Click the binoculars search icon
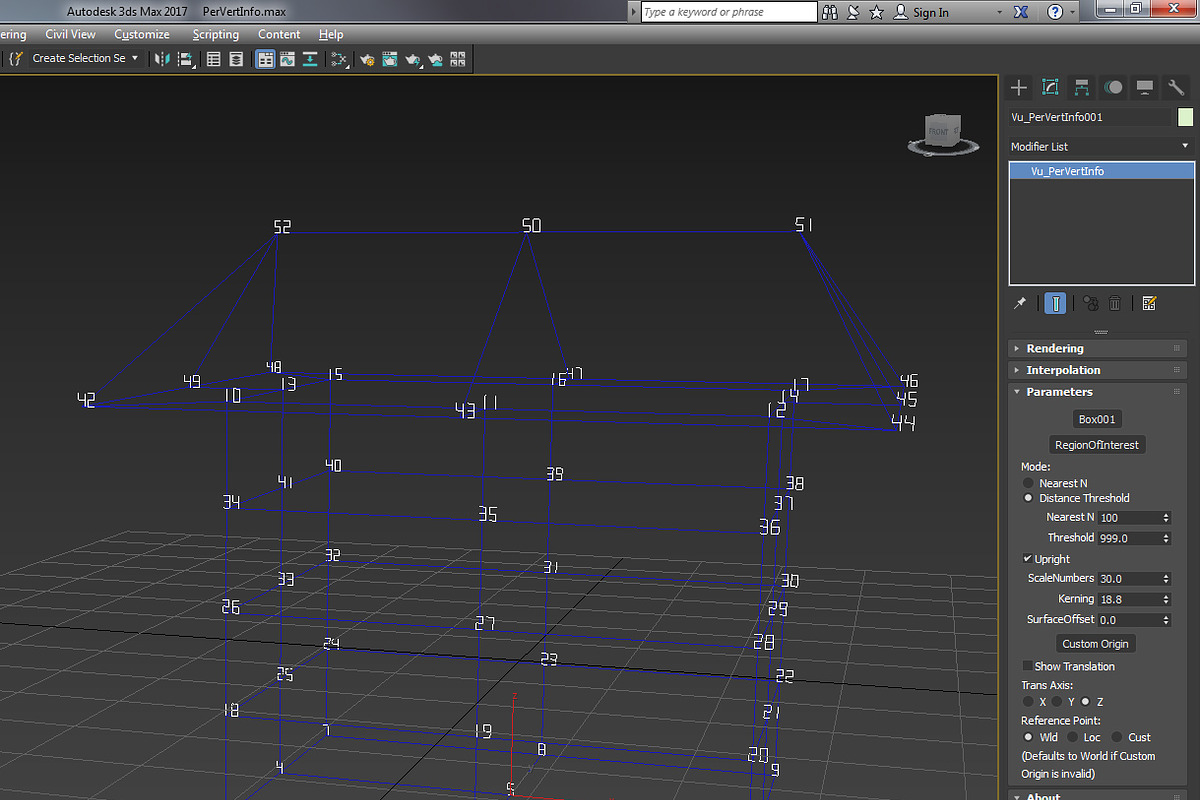 (830, 12)
